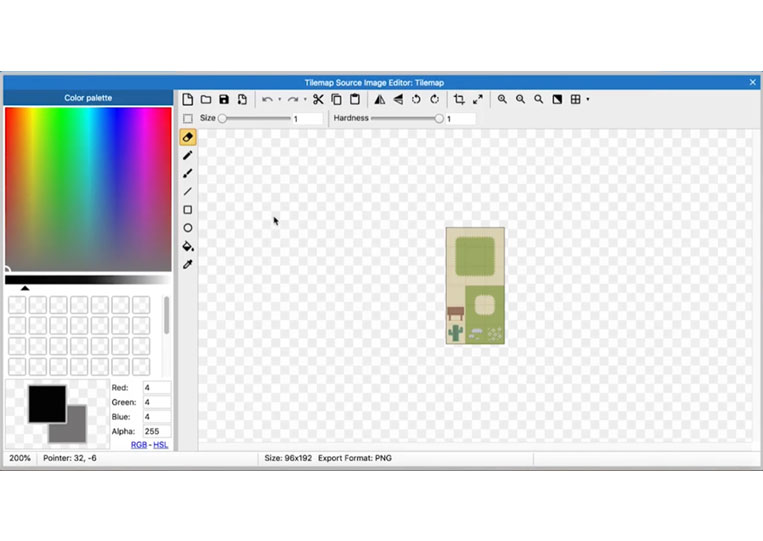Open the undo history dropdown arrow
The image size is (763, 541).
pos(280,100)
